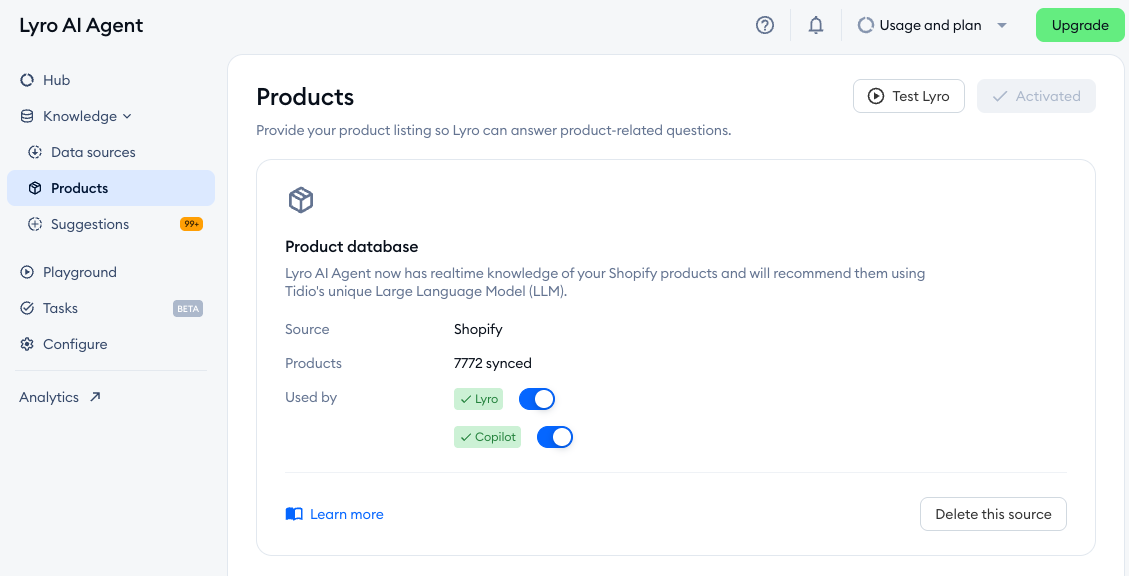Open the Suggestions menu item

coord(90,224)
